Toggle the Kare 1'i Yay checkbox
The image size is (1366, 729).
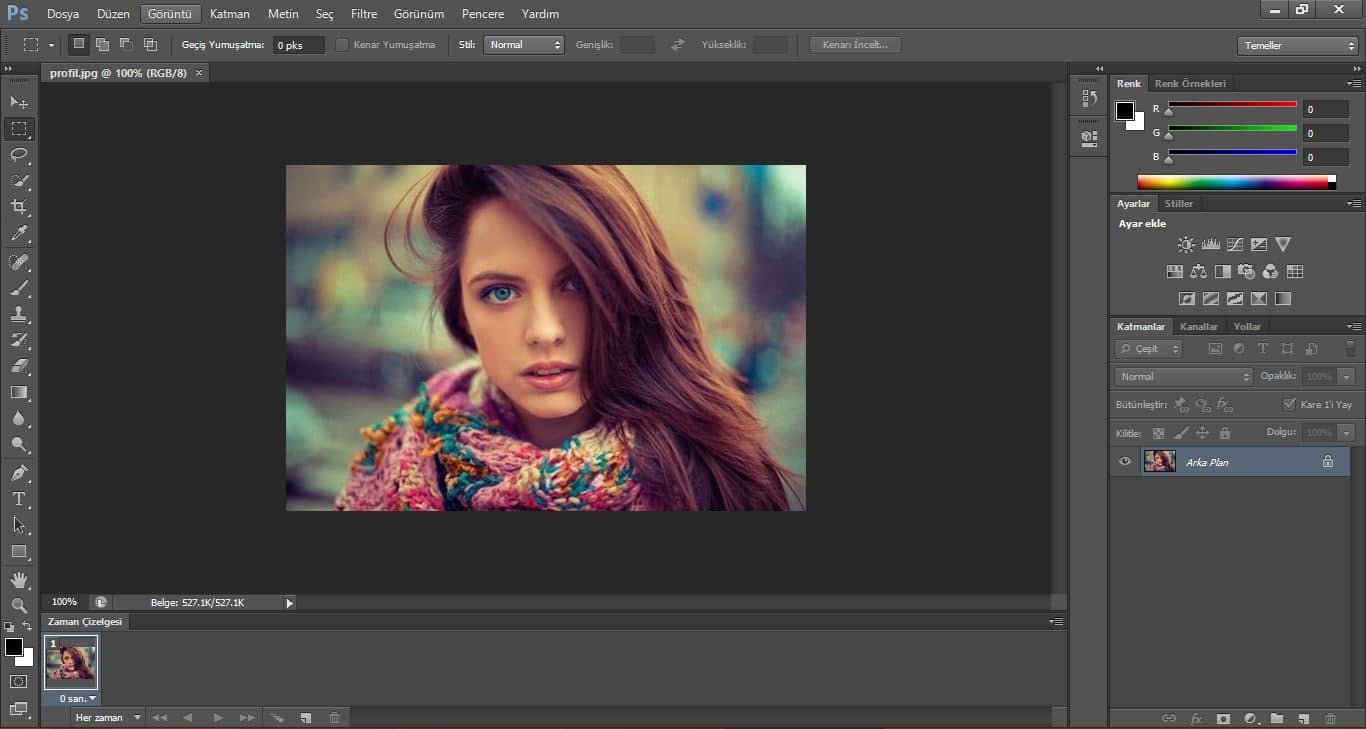pos(1289,404)
